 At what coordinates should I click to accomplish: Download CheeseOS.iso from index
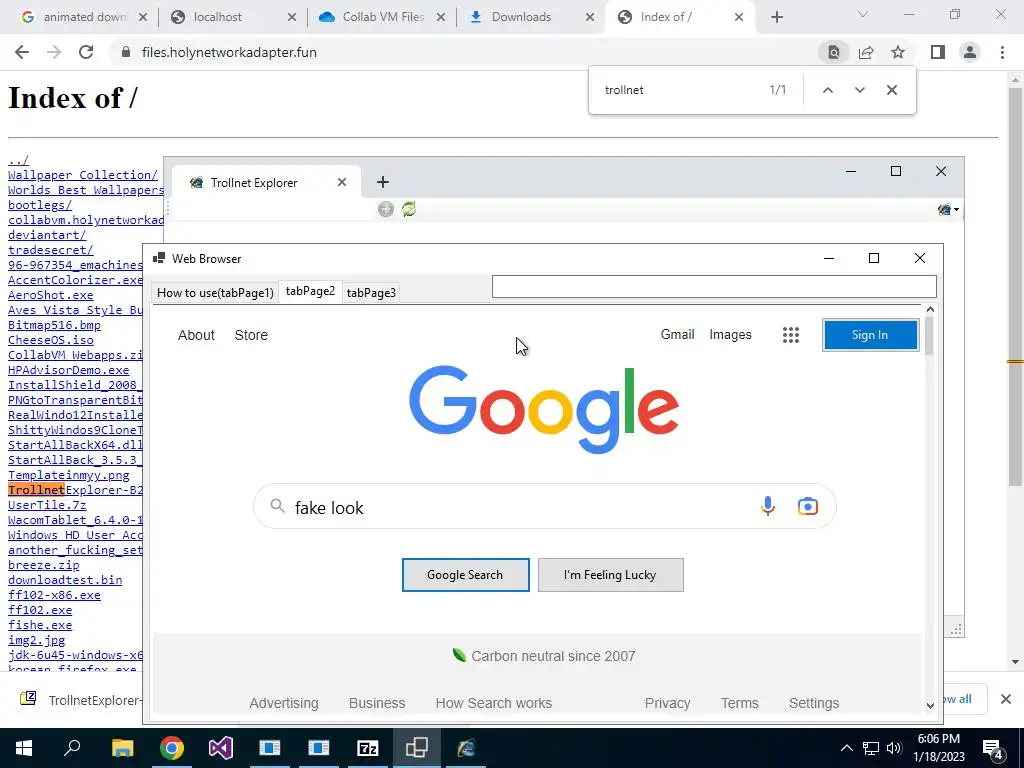coord(51,340)
